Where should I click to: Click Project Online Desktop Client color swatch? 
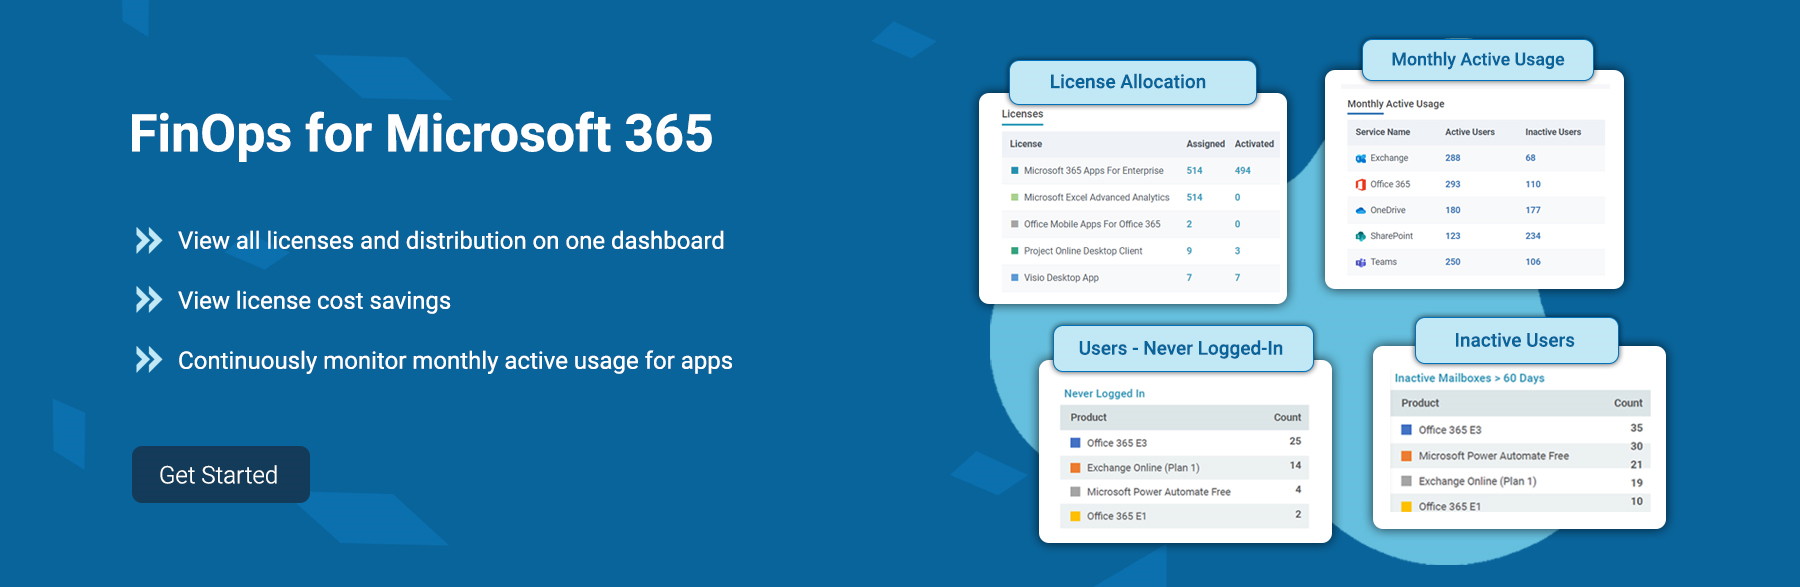1015,251
